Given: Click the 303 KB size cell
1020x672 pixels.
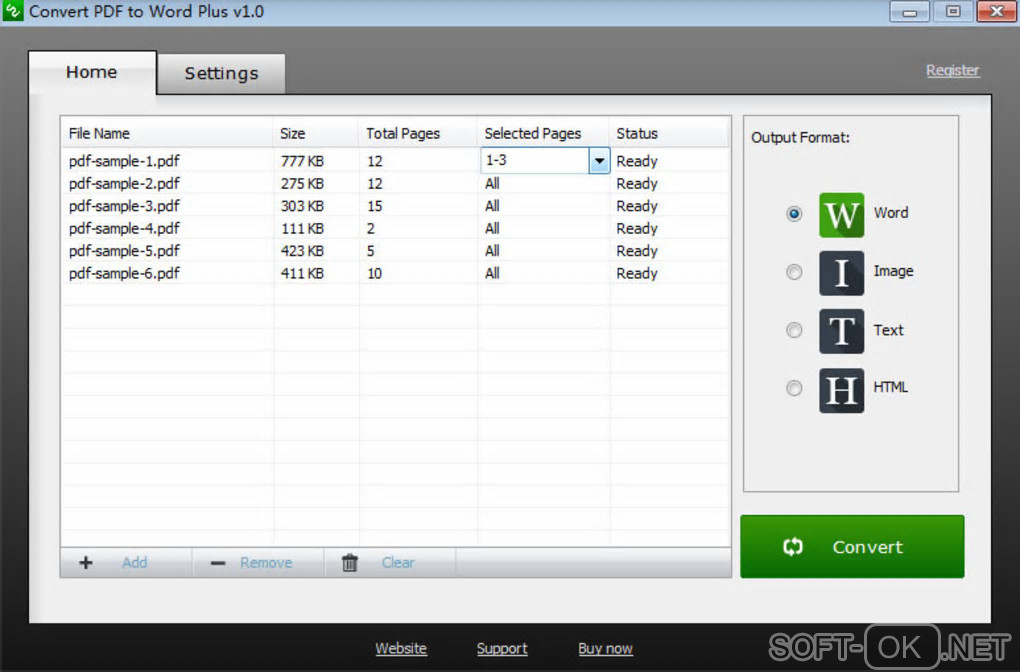Looking at the screenshot, I should (302, 206).
